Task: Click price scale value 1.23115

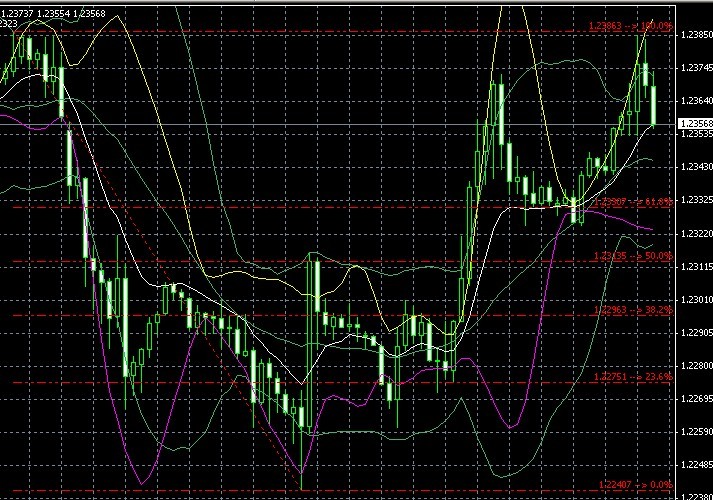Action: pyautogui.click(x=697, y=266)
